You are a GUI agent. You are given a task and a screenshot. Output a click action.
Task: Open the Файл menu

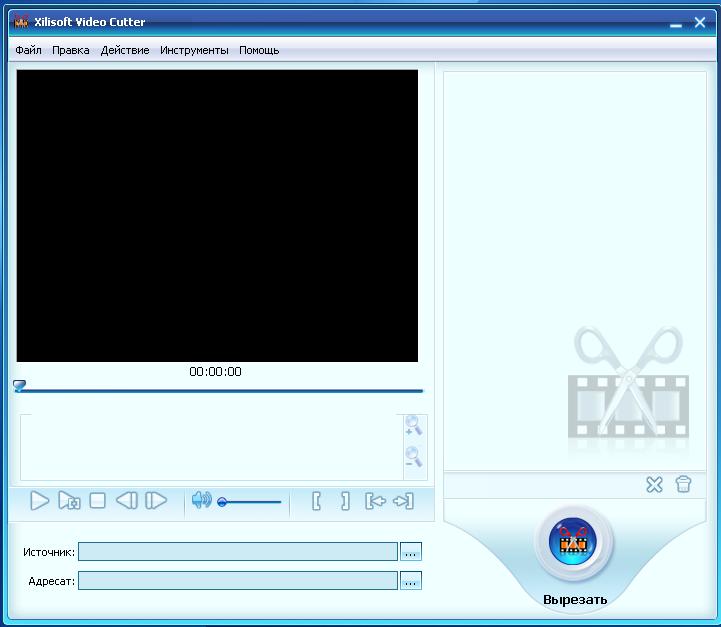(29, 50)
